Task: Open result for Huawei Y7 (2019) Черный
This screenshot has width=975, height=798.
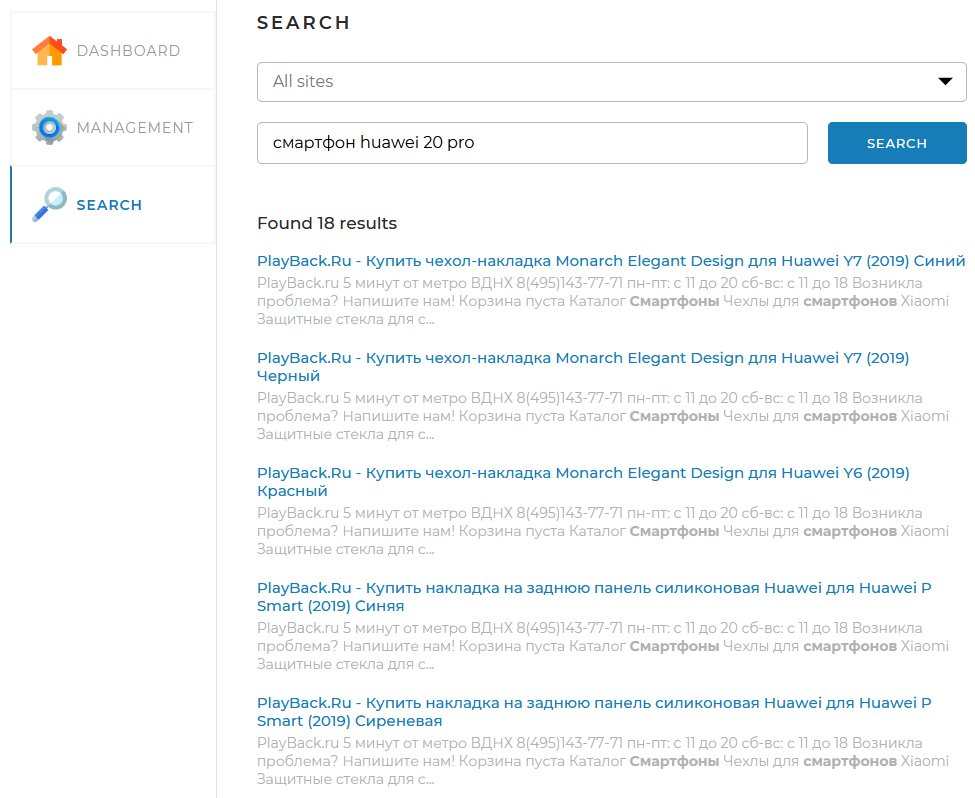Action: click(x=583, y=366)
